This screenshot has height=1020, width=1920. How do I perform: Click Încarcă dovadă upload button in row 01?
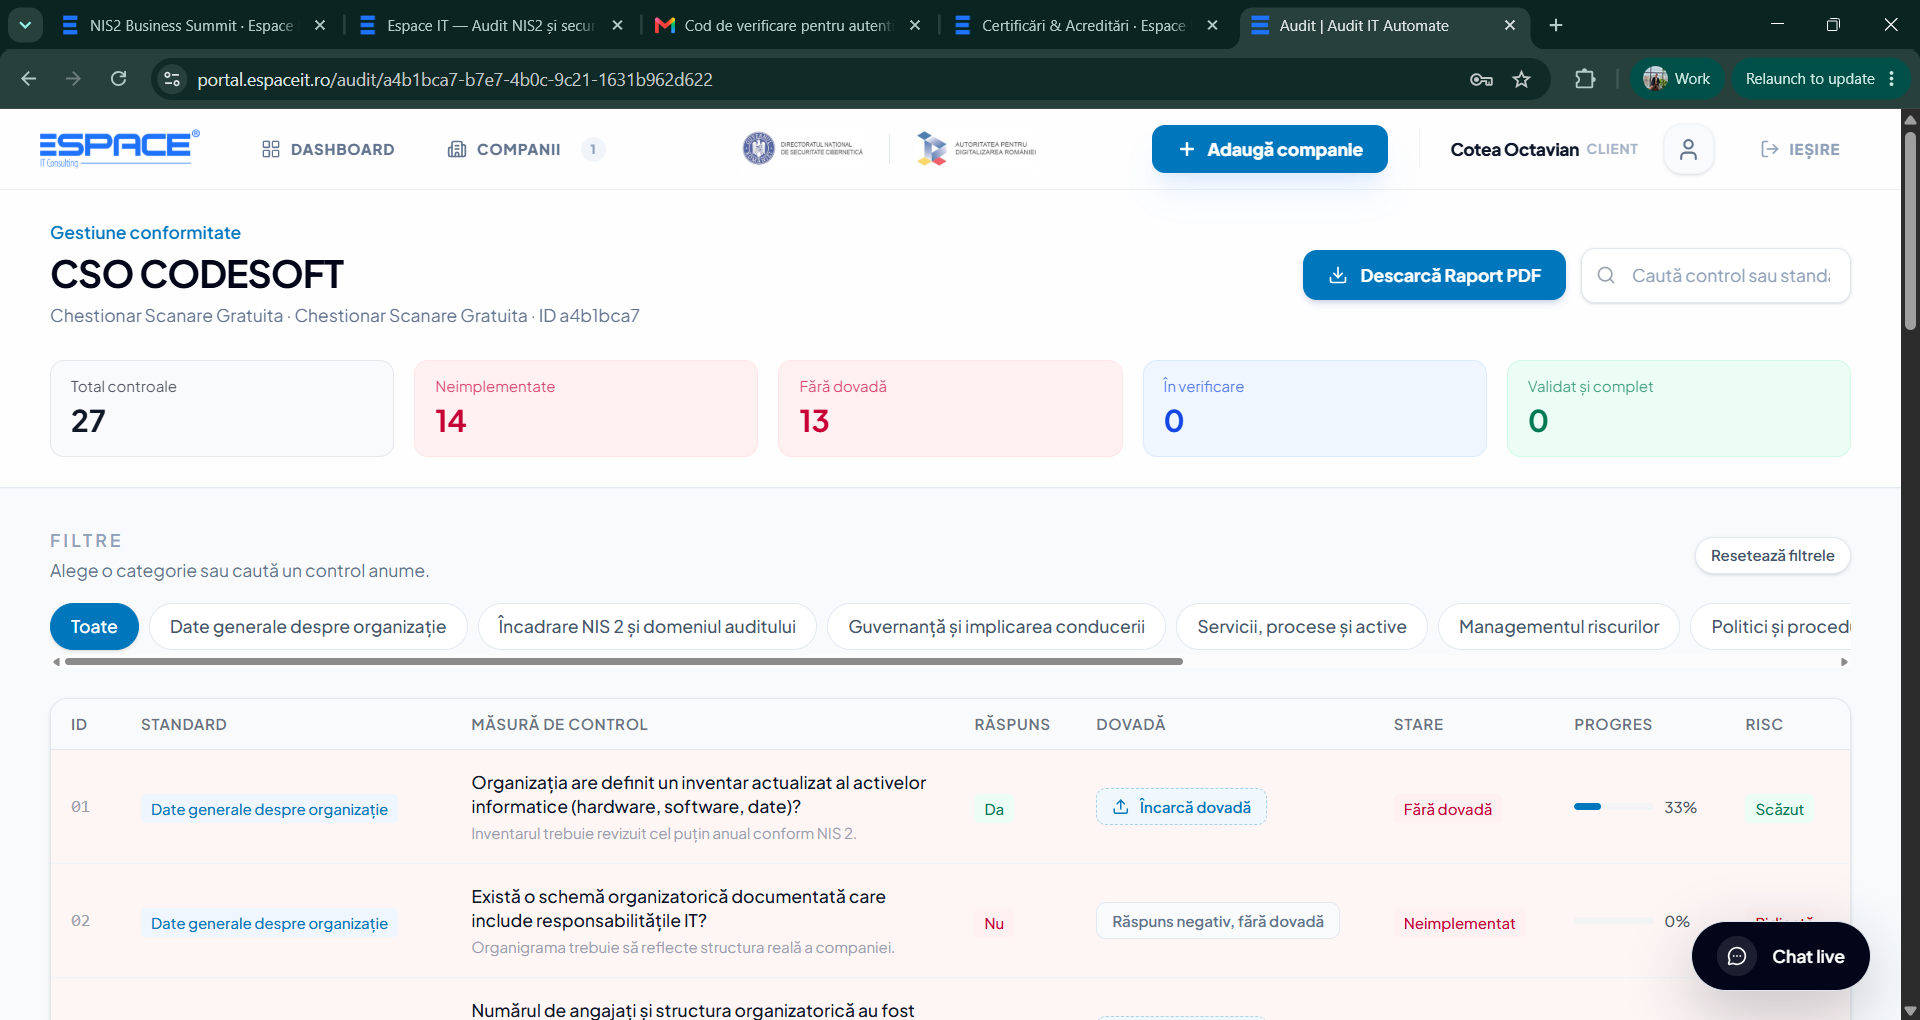(1181, 806)
